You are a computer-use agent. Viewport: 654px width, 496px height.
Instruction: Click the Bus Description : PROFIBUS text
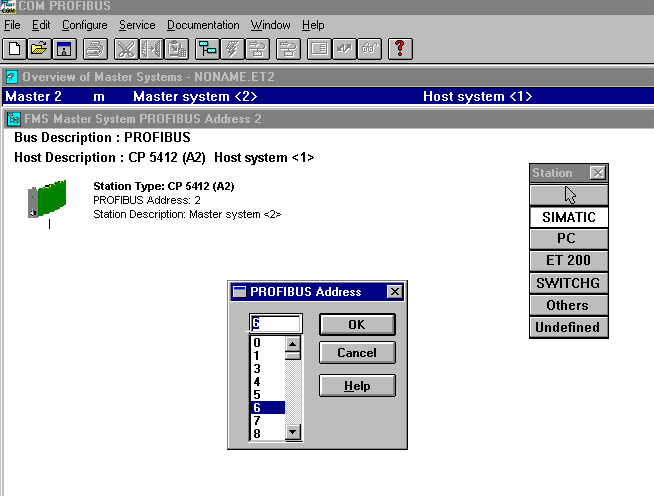[x=102, y=137]
